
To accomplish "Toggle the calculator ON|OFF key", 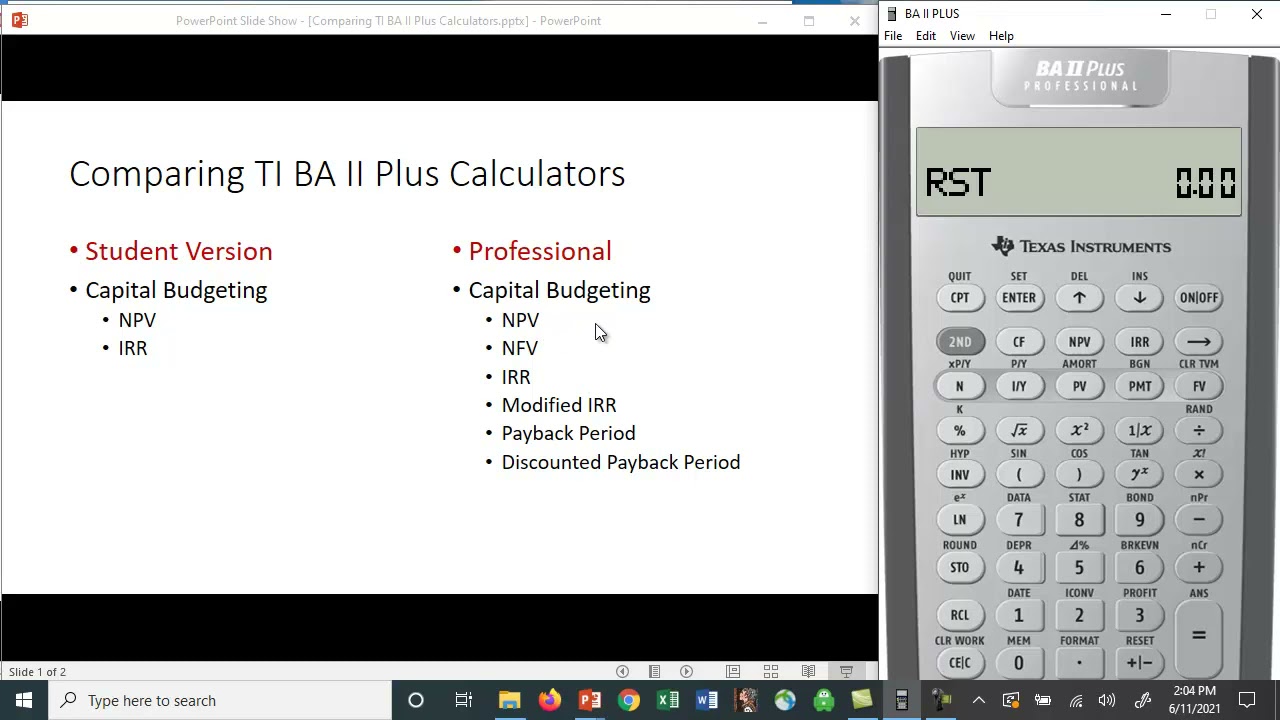I will click(x=1199, y=298).
